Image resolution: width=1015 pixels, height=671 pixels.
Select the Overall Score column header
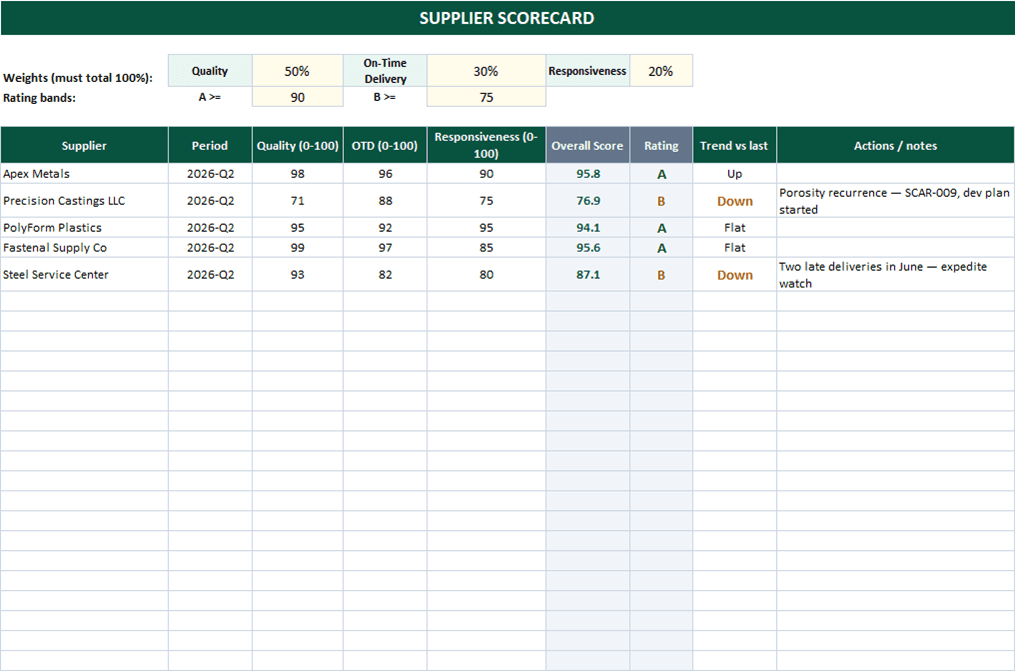click(x=587, y=145)
